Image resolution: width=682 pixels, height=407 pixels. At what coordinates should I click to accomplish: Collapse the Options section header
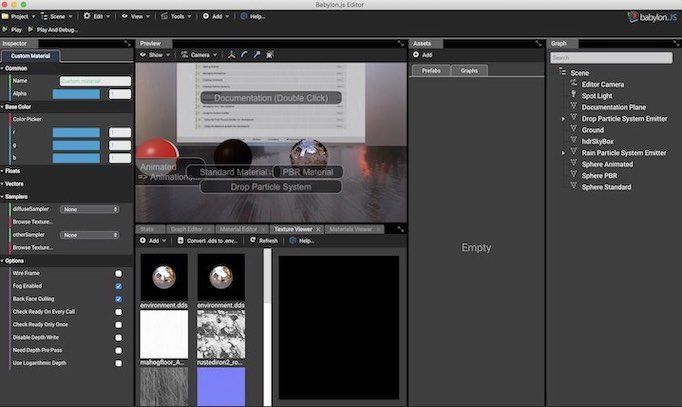pyautogui.click(x=67, y=261)
